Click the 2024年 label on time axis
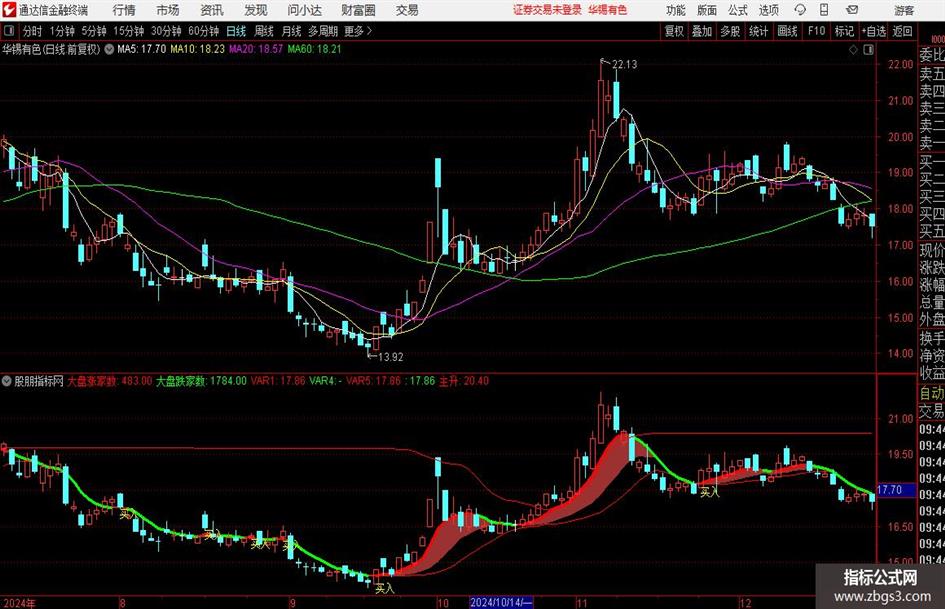 [19, 603]
